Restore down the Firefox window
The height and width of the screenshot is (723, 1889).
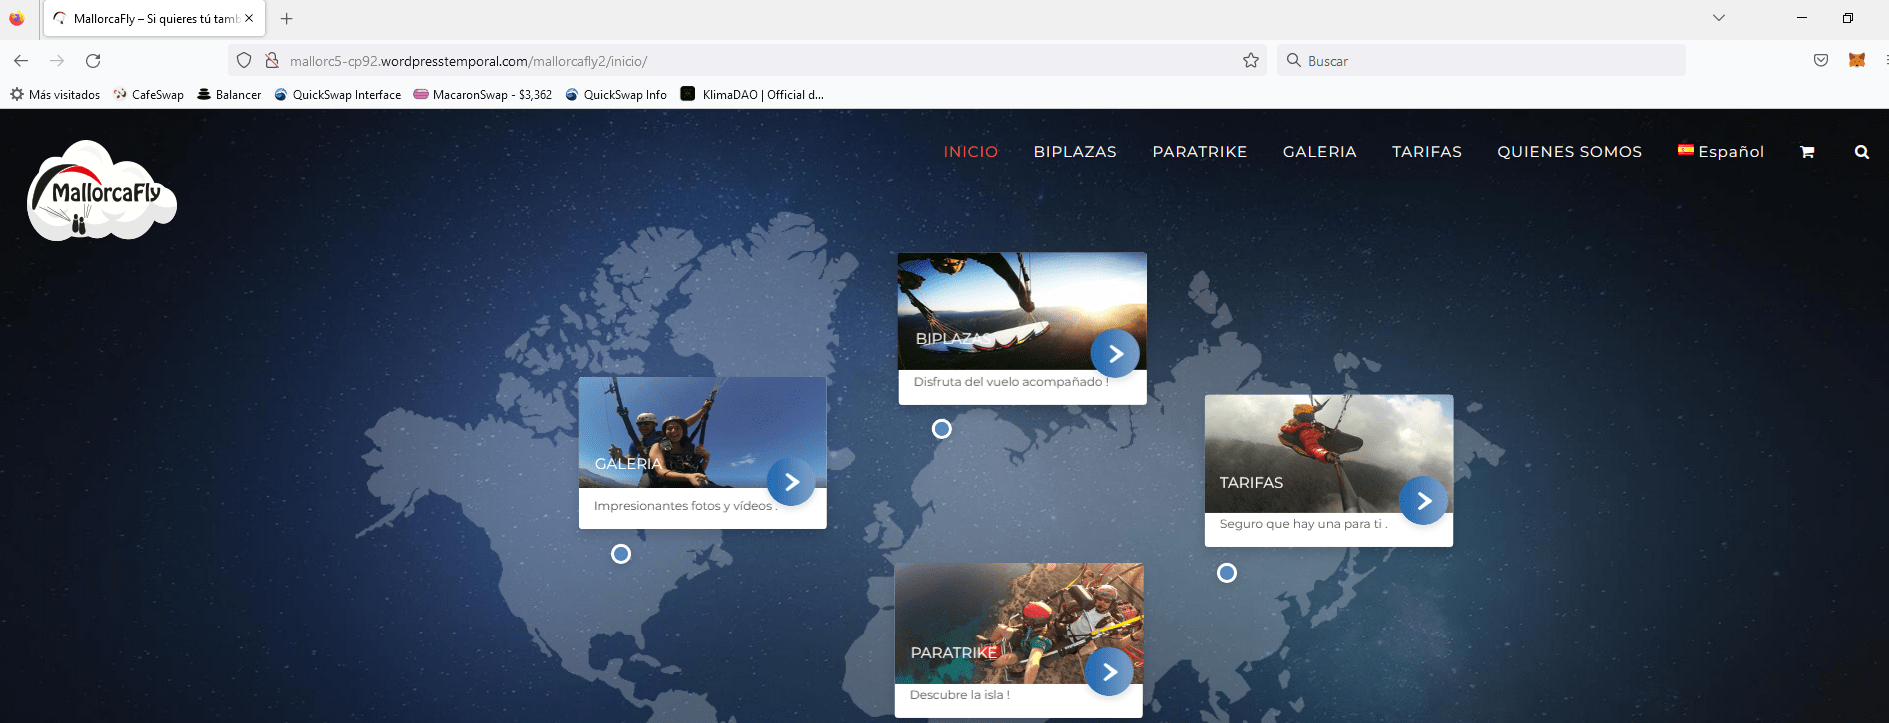point(1848,18)
